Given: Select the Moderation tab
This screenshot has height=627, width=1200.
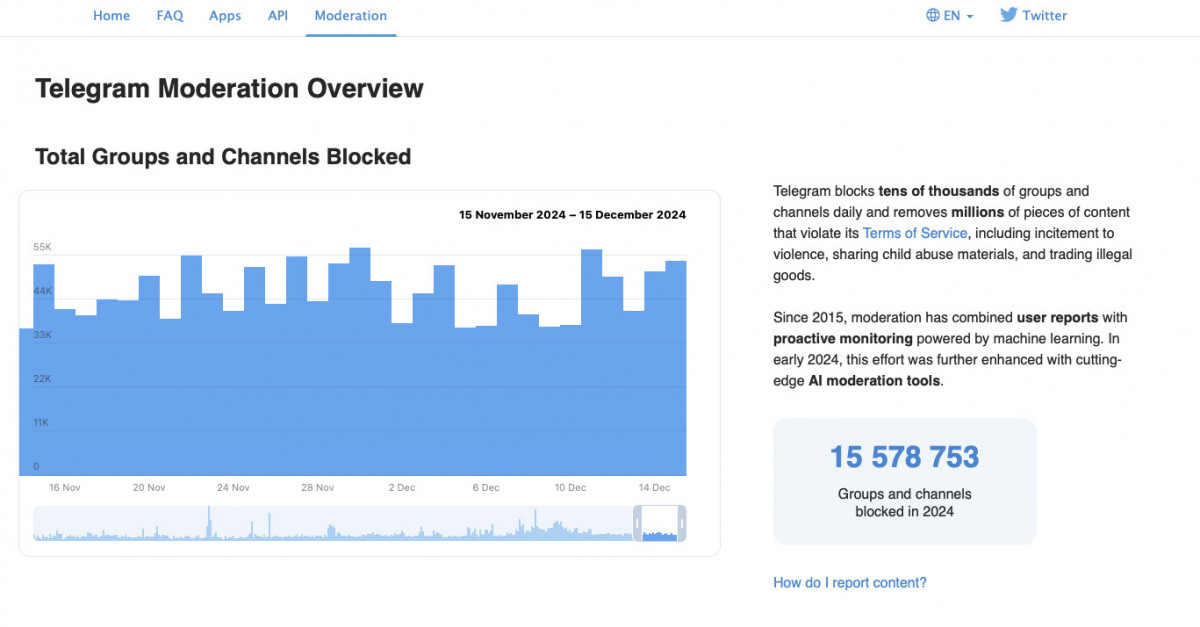Looking at the screenshot, I should (351, 16).
